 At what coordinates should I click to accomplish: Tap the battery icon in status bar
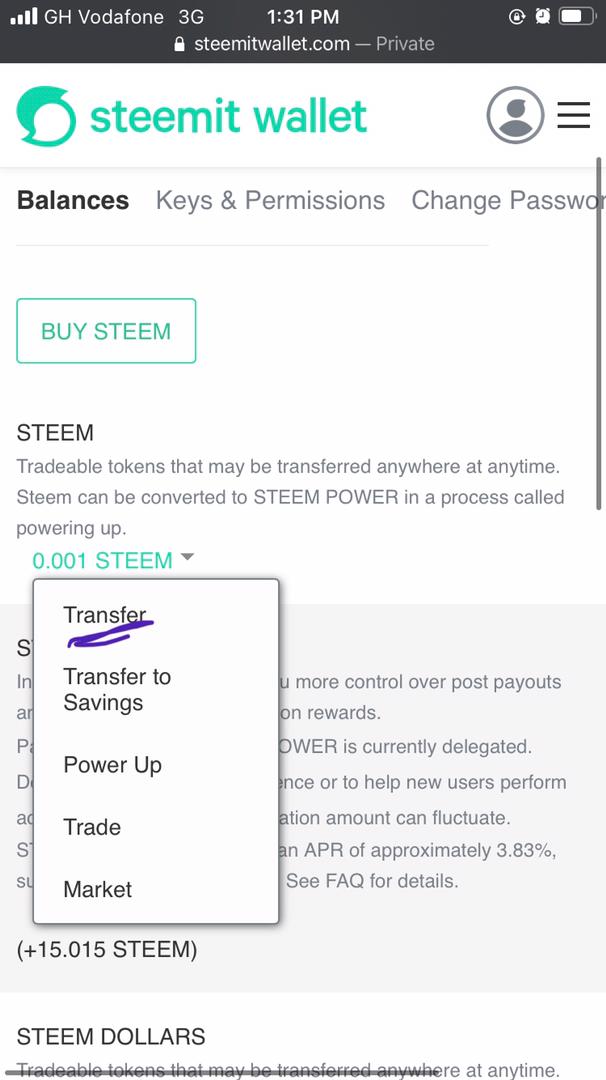click(577, 17)
